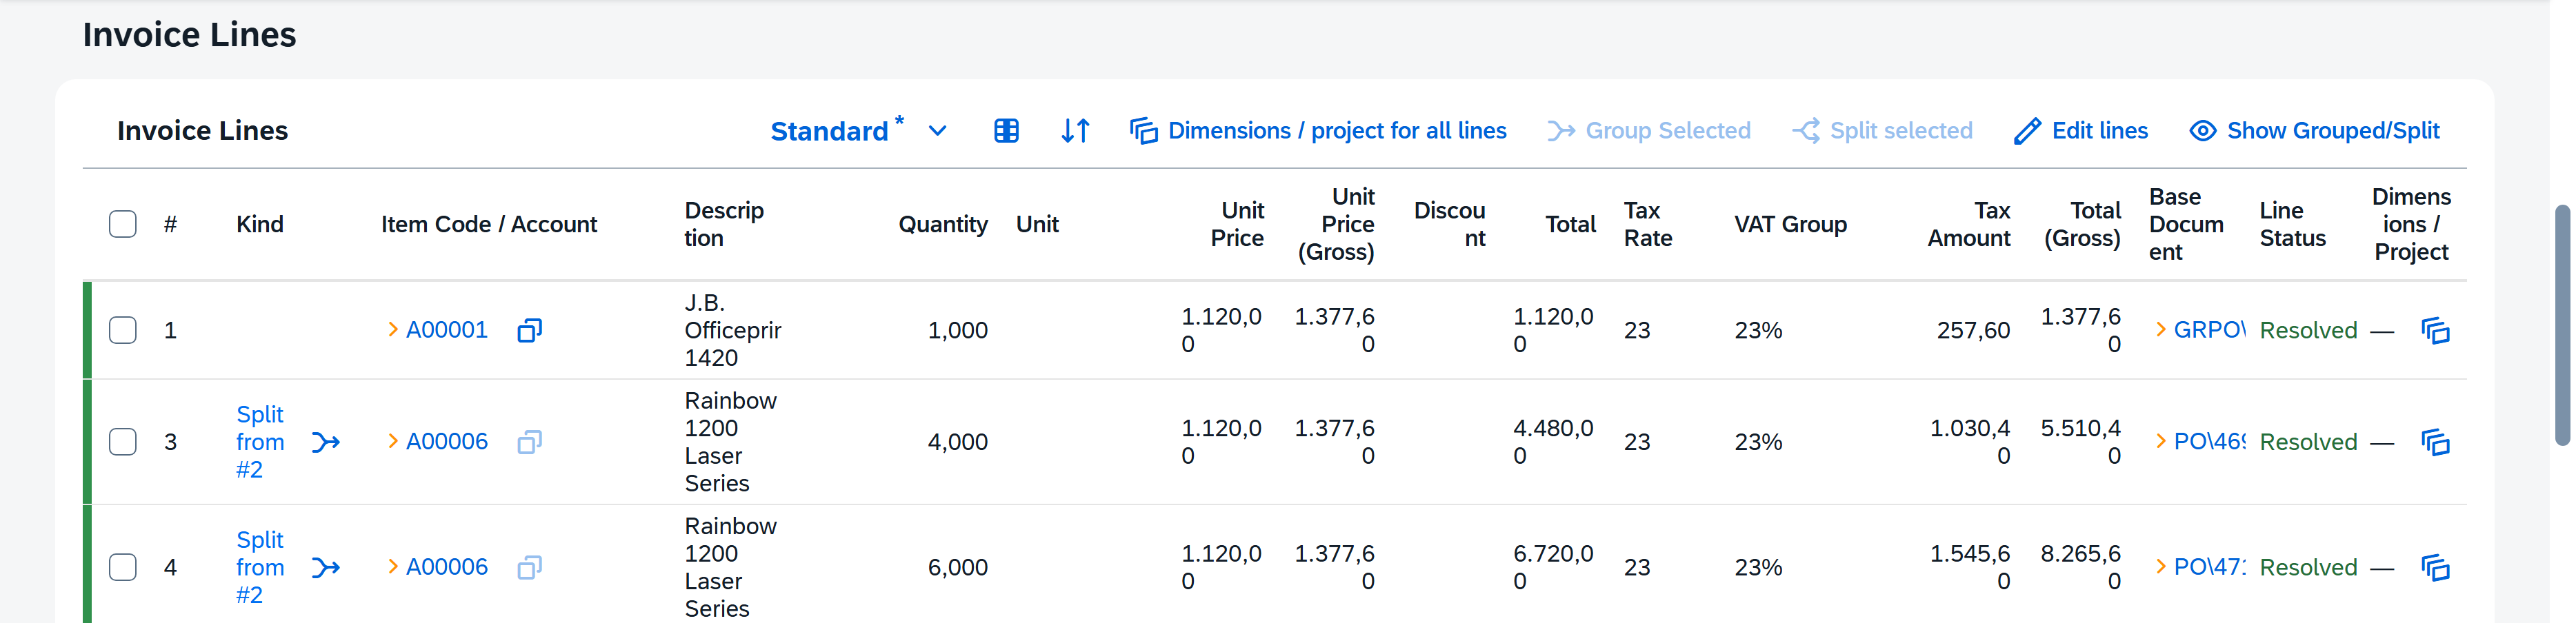Open dimensions icon for line 1
Image resolution: width=2576 pixels, height=623 pixels.
tap(2435, 330)
